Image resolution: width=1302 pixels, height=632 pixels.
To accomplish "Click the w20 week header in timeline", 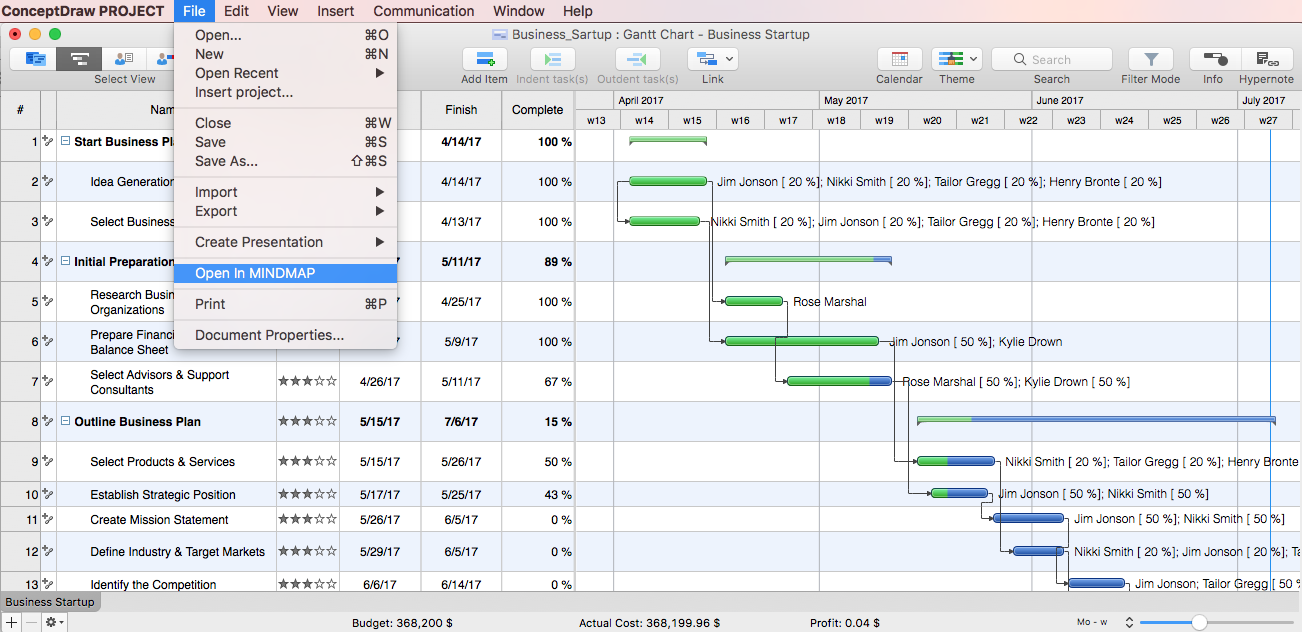I will [932, 120].
